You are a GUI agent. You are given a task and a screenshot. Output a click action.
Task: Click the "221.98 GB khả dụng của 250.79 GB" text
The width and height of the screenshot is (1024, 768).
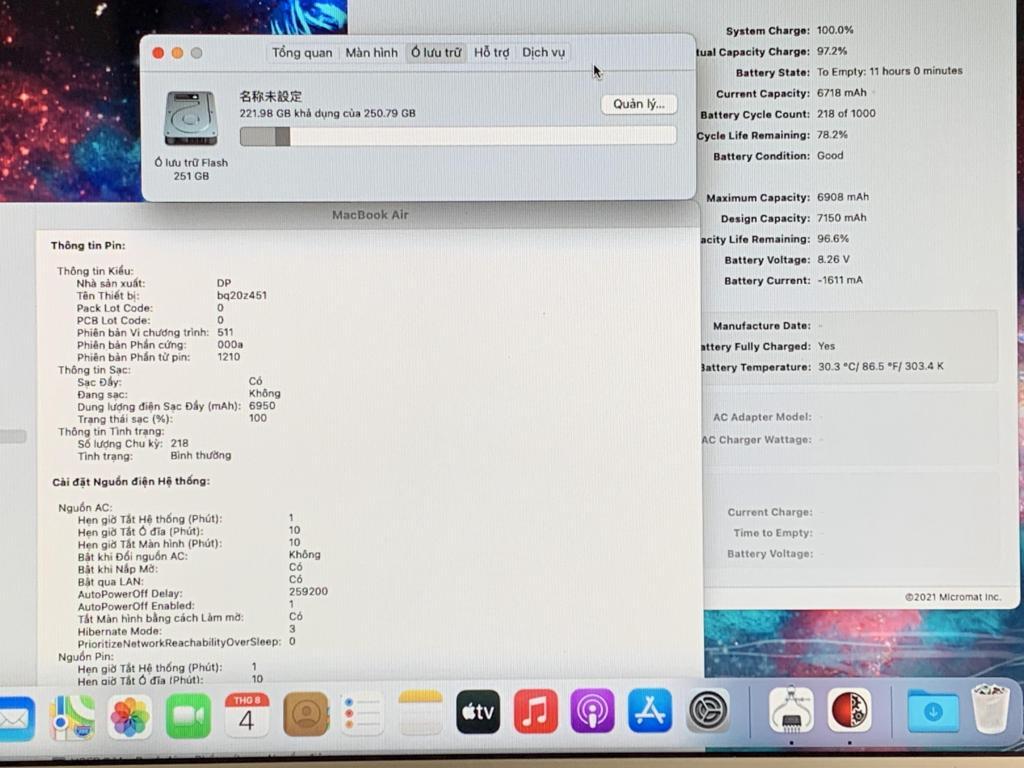click(x=327, y=113)
